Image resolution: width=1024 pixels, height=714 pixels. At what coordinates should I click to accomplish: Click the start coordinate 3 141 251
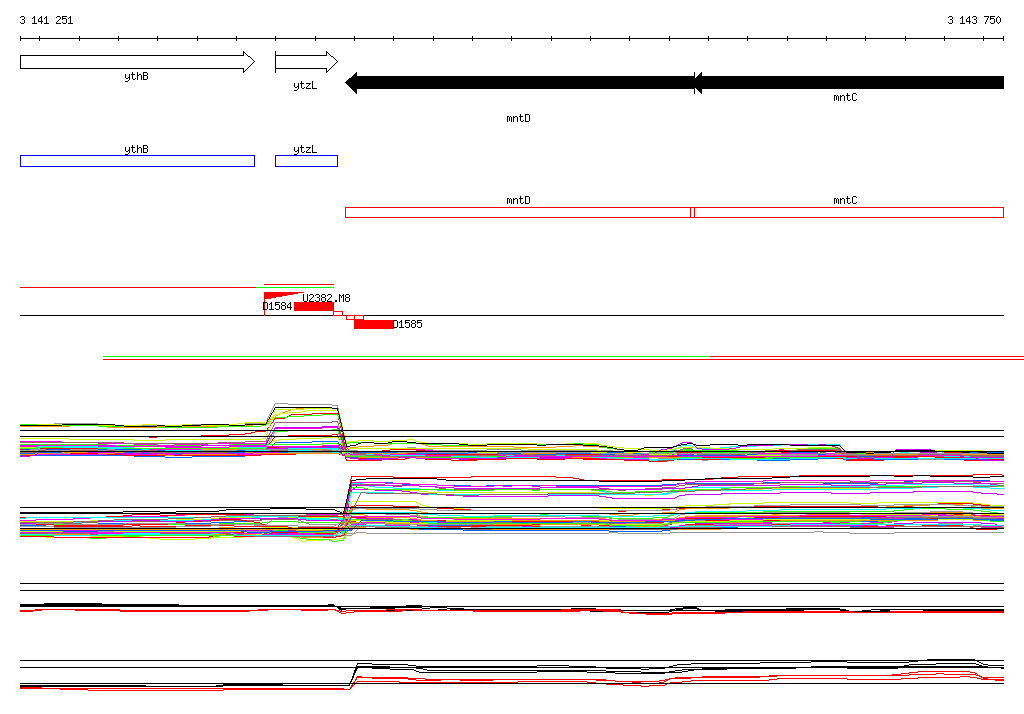[46, 20]
